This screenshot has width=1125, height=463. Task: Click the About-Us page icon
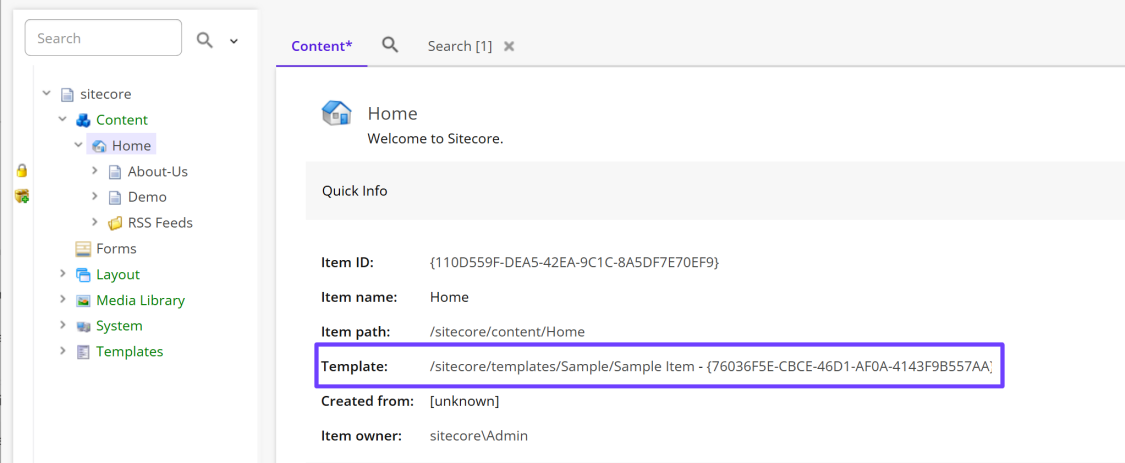click(x=115, y=172)
